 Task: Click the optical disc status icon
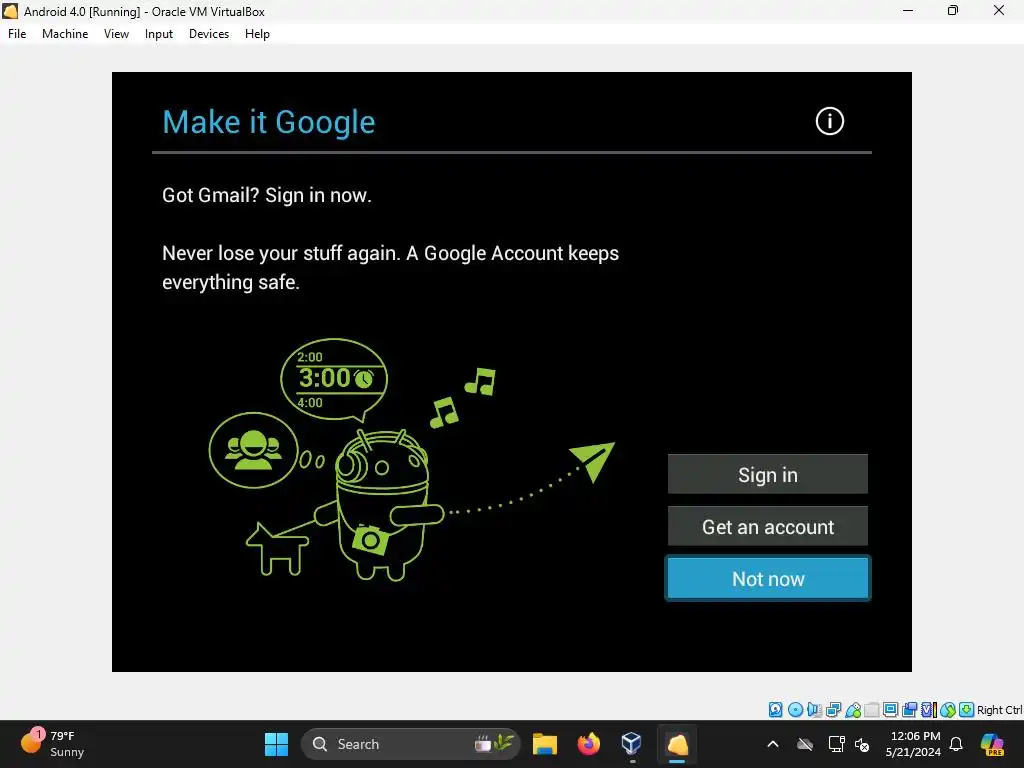[795, 710]
